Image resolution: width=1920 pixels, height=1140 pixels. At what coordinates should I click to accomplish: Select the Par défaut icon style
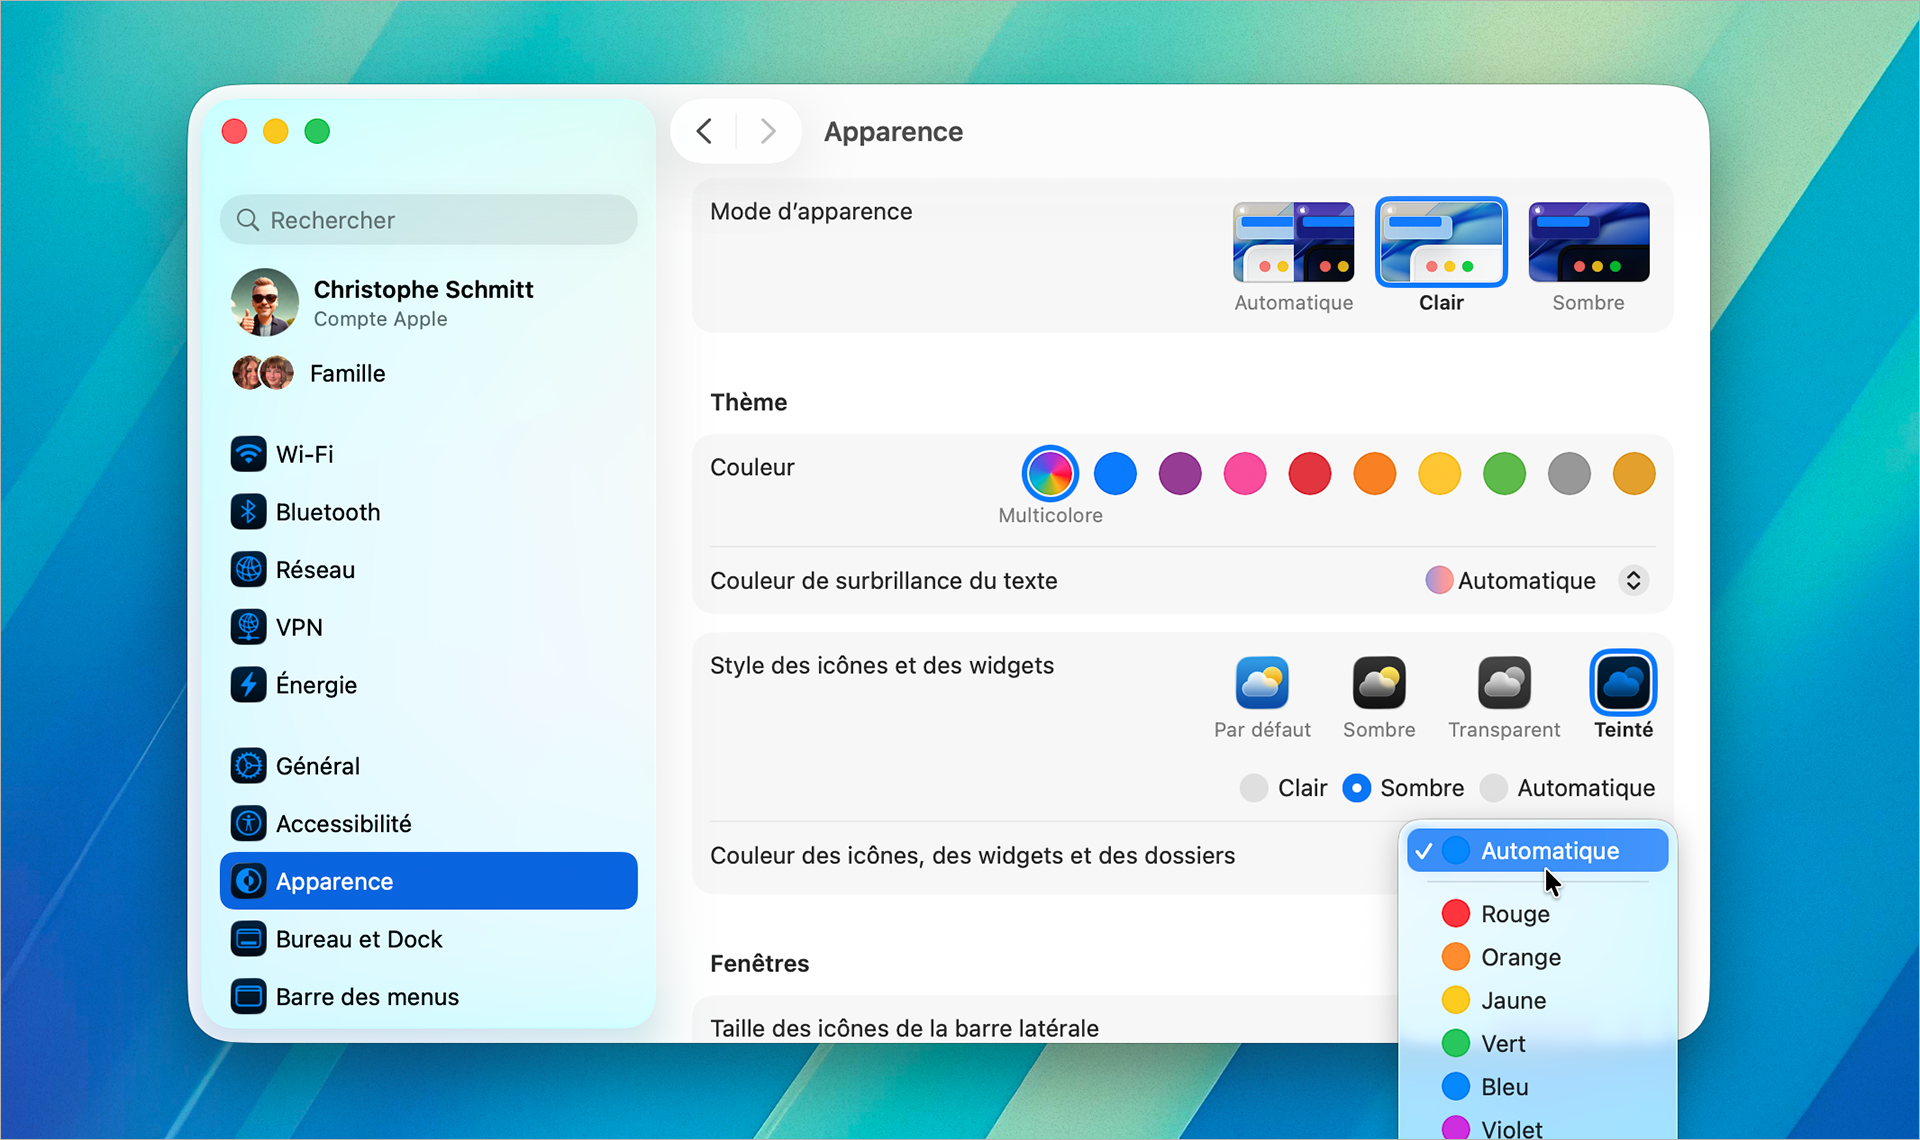click(x=1261, y=684)
